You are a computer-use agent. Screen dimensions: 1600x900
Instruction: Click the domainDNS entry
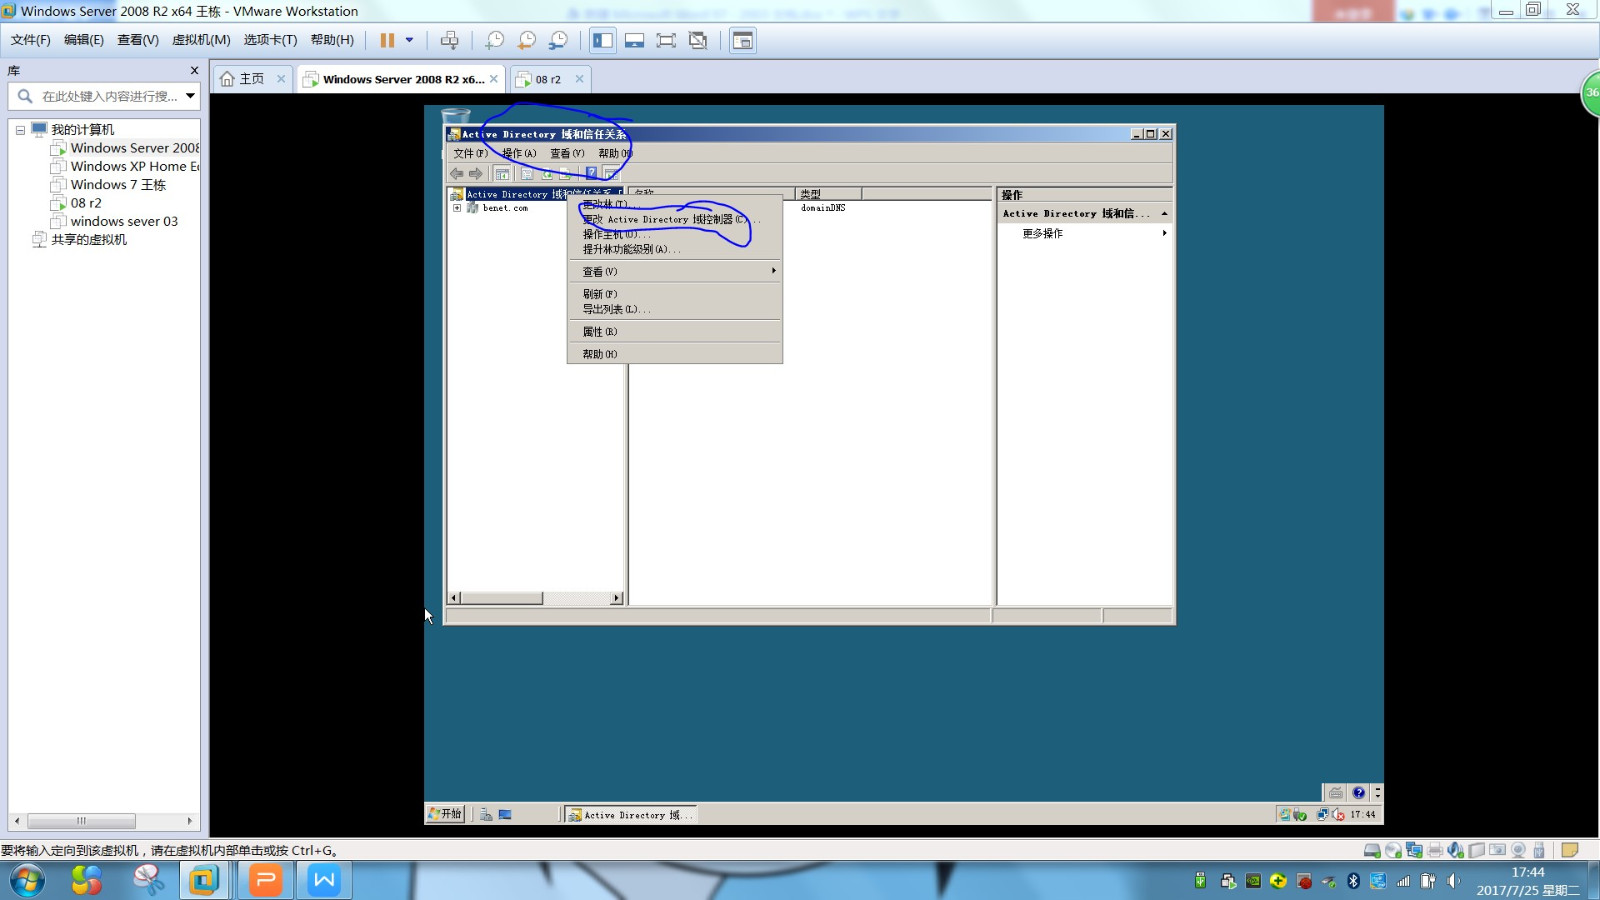[x=823, y=208]
